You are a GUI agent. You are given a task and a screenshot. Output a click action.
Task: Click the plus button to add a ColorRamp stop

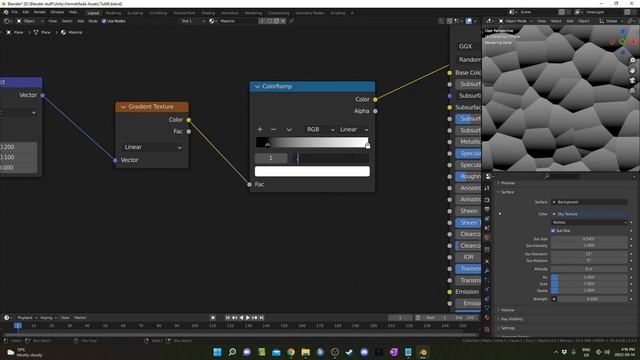(x=260, y=129)
